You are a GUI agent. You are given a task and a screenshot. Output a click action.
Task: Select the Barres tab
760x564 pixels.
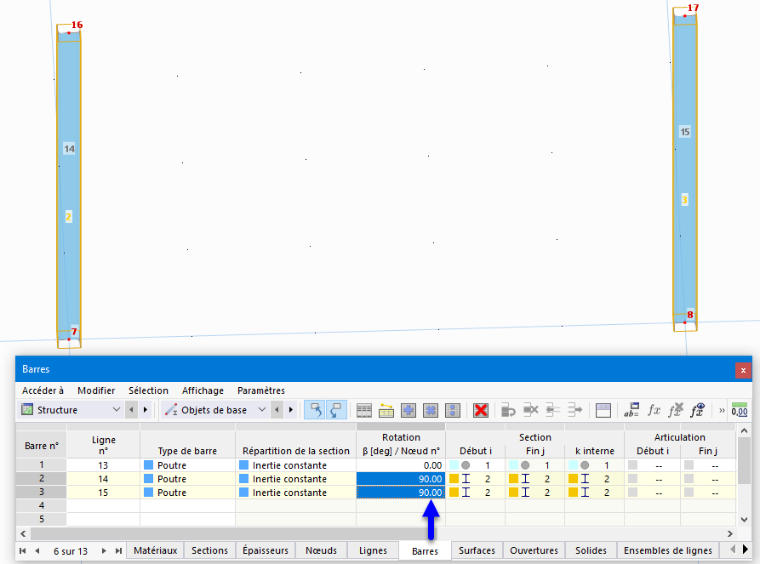[425, 551]
